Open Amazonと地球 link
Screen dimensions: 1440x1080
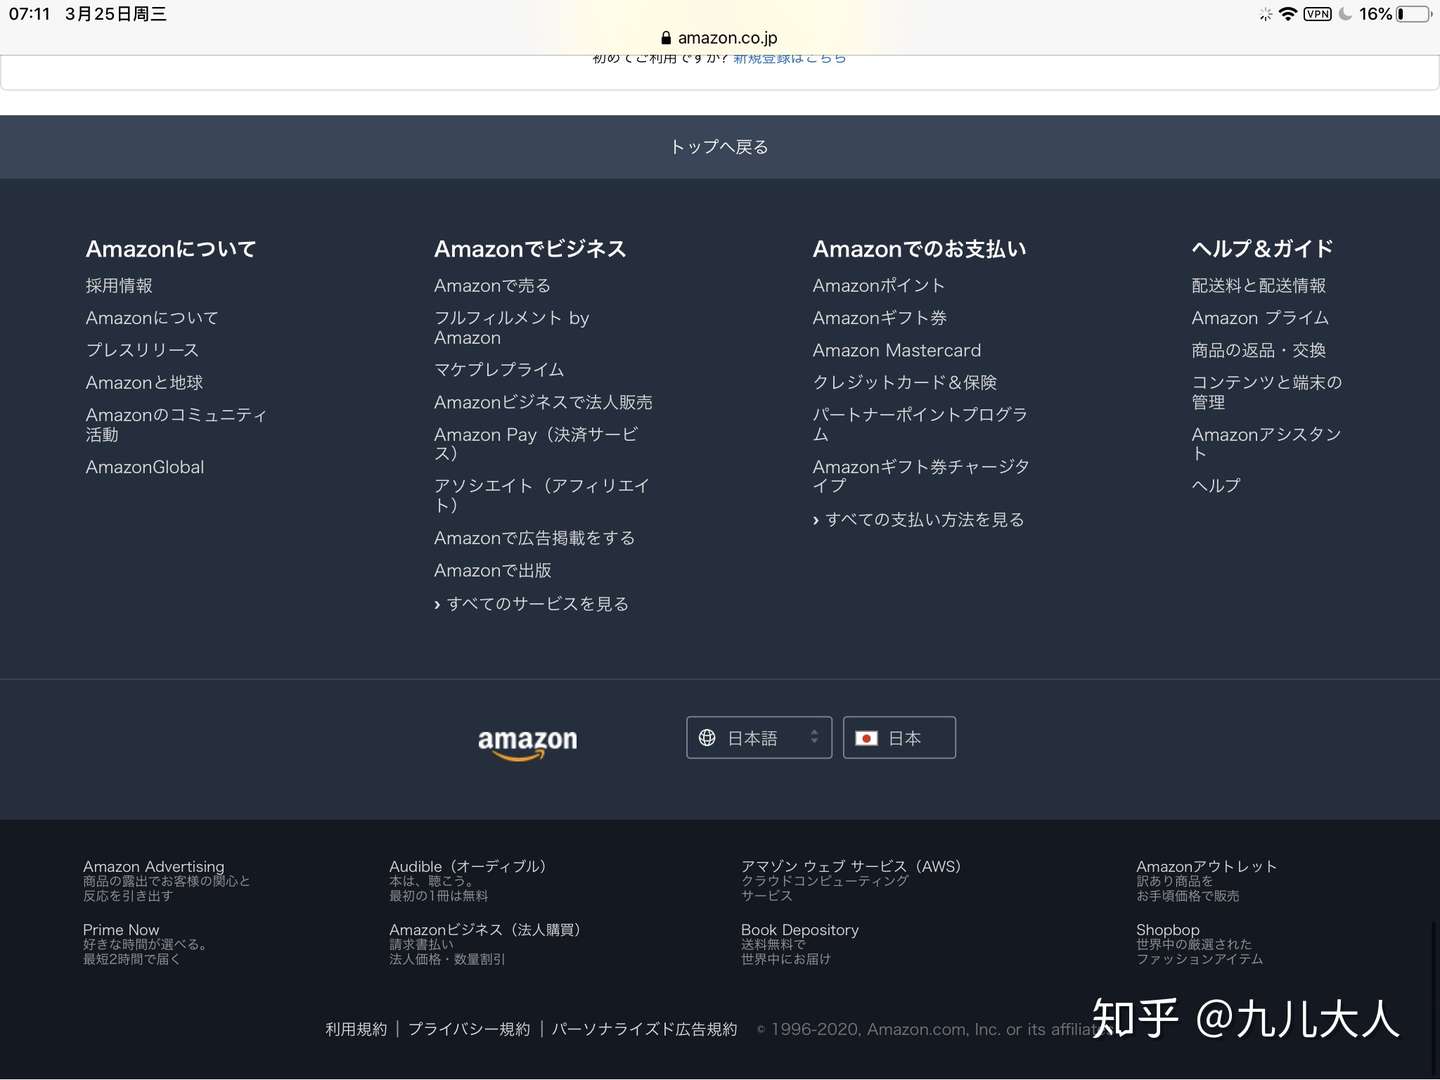[144, 383]
